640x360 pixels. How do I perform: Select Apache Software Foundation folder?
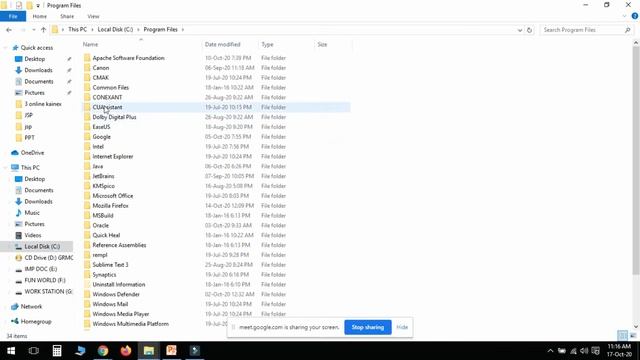point(128,58)
